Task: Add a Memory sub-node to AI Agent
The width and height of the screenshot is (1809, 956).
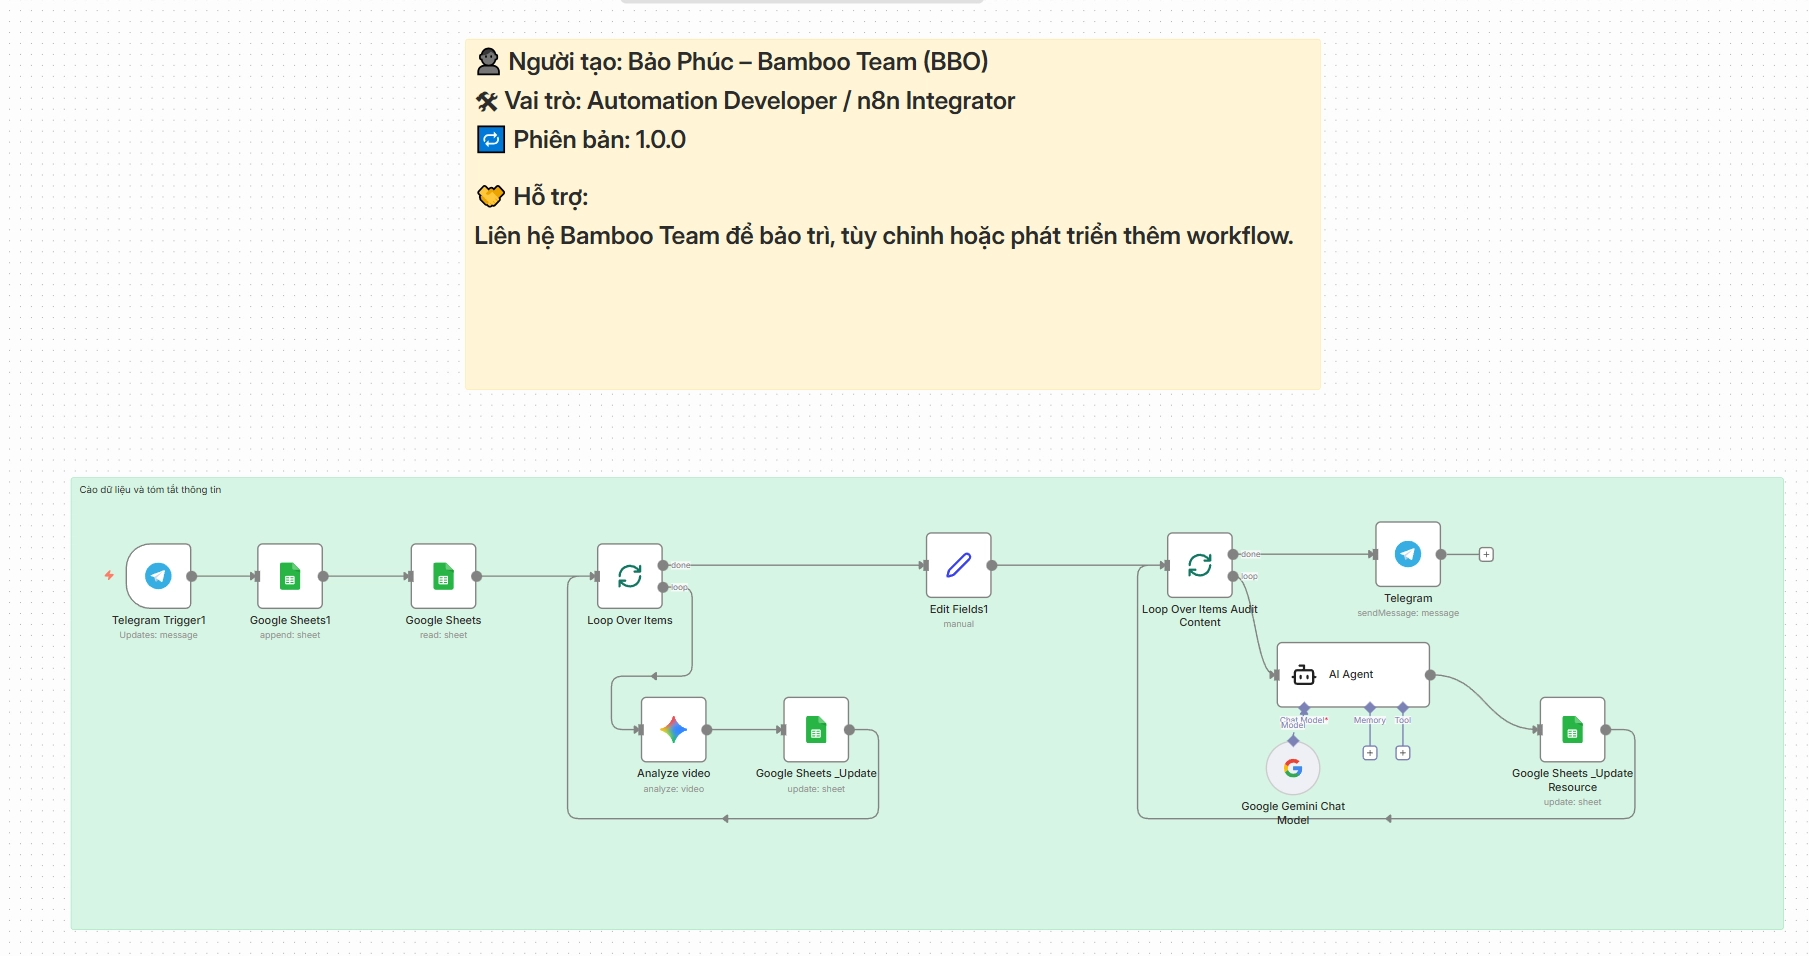Action: click(1370, 753)
